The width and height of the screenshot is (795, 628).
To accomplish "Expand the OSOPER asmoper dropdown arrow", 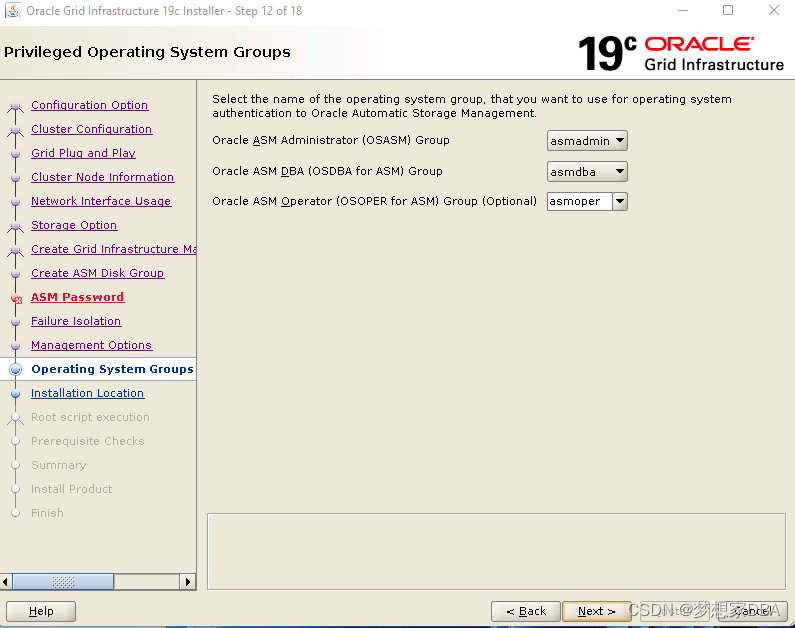I will pos(620,201).
